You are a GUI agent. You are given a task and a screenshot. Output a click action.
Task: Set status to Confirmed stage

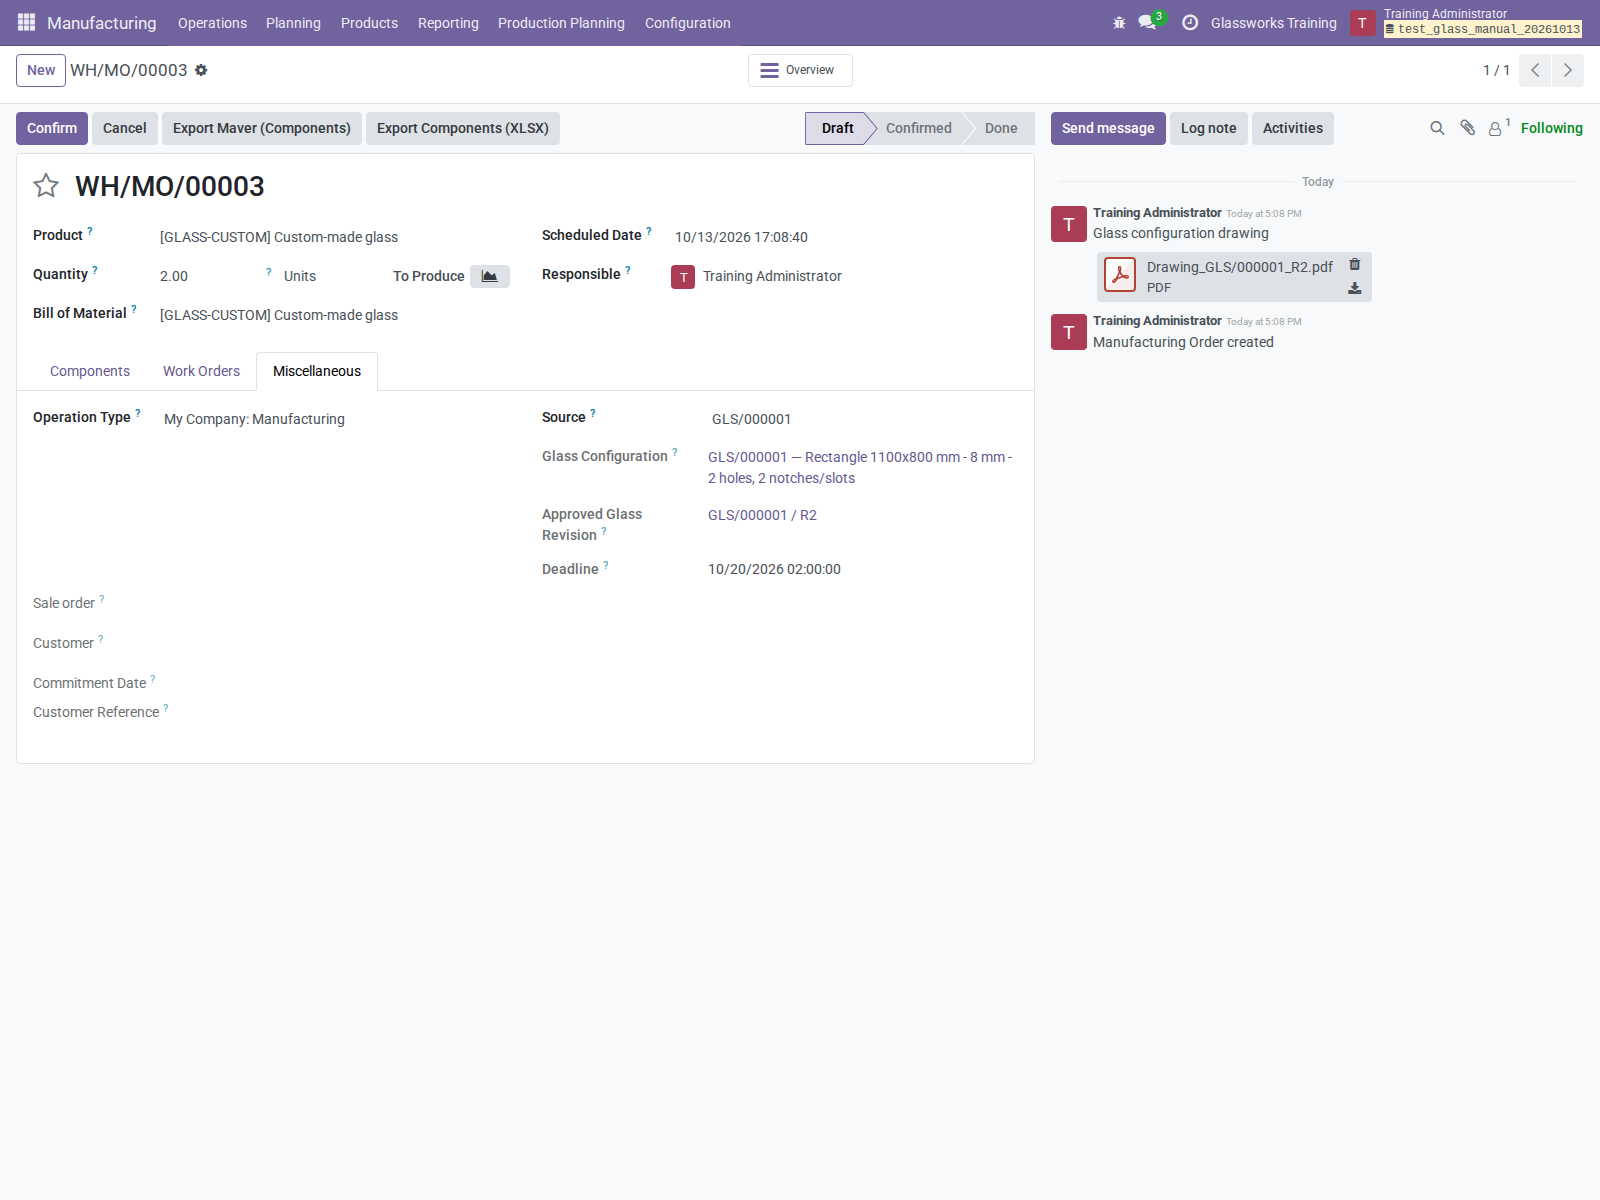click(x=918, y=128)
